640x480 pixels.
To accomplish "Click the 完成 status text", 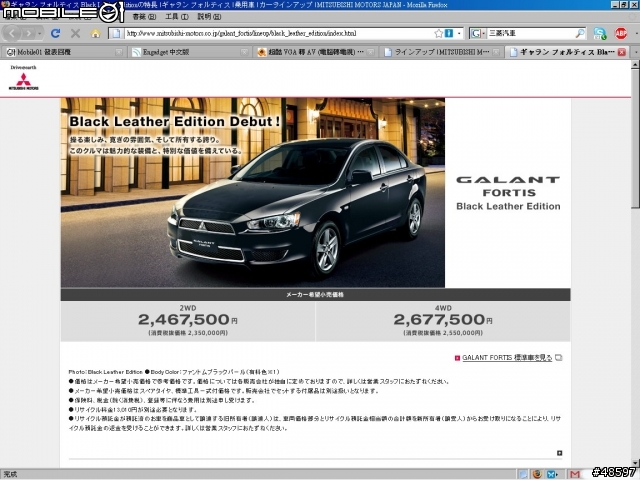I will (10, 474).
